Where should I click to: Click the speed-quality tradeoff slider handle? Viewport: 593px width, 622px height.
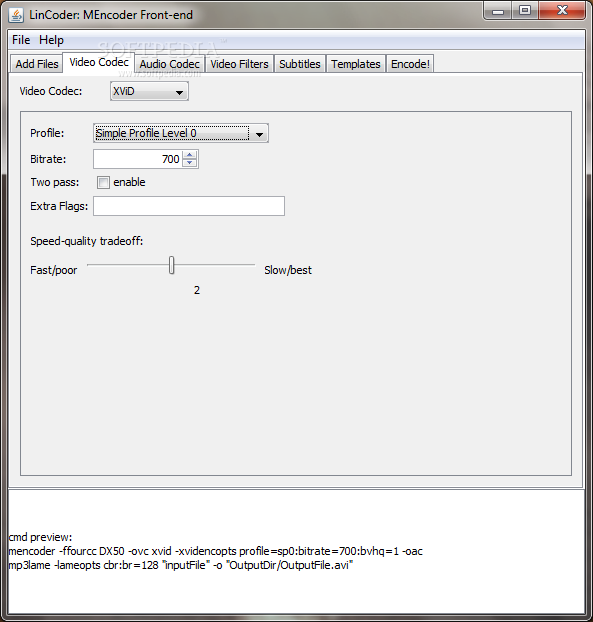click(171, 265)
